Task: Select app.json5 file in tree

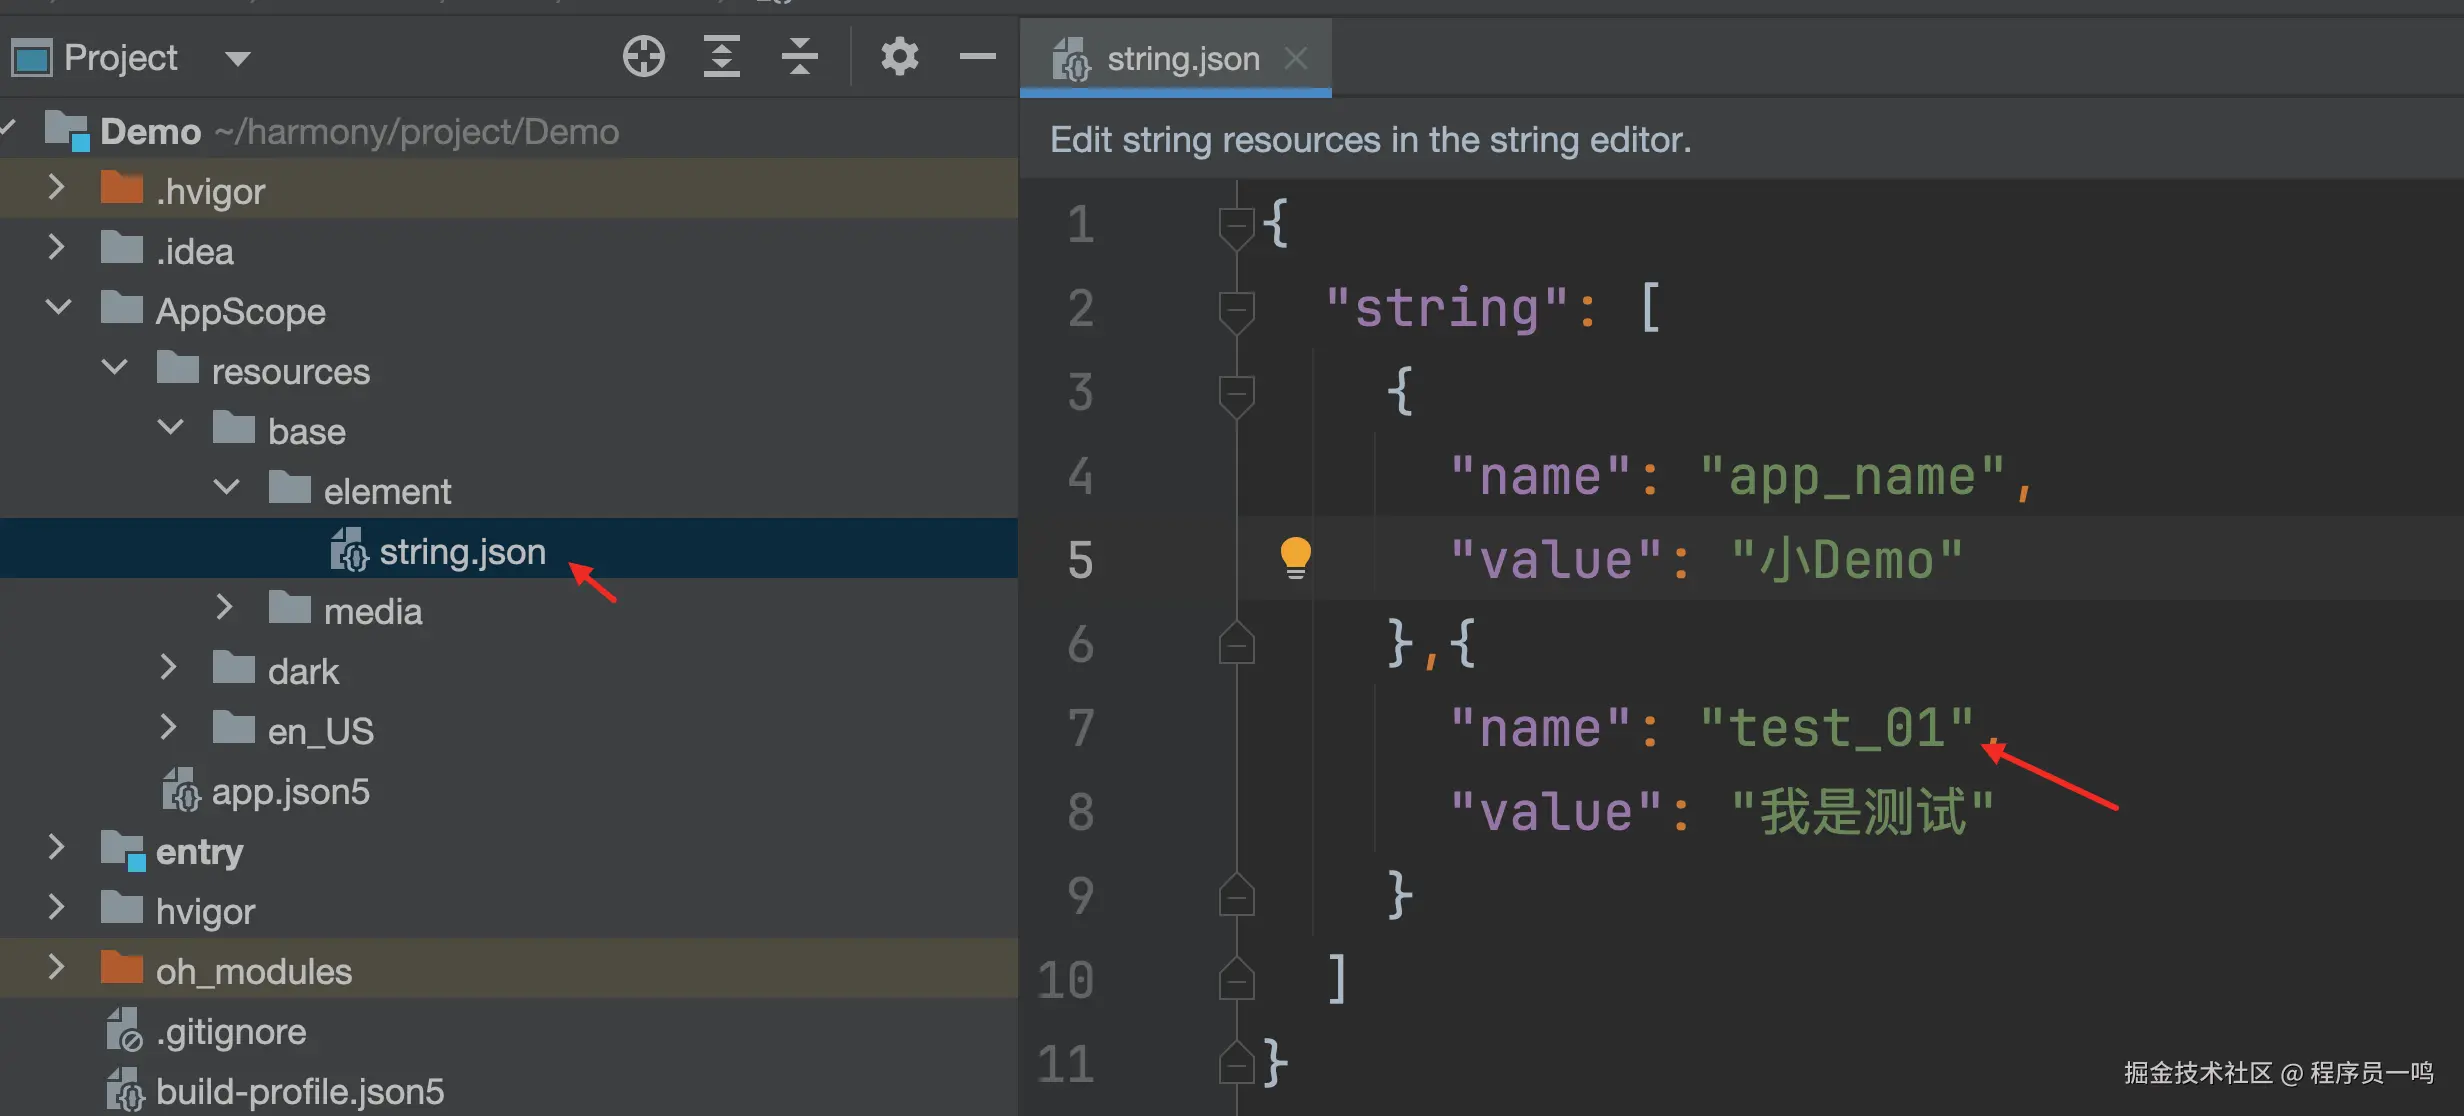Action: [290, 792]
